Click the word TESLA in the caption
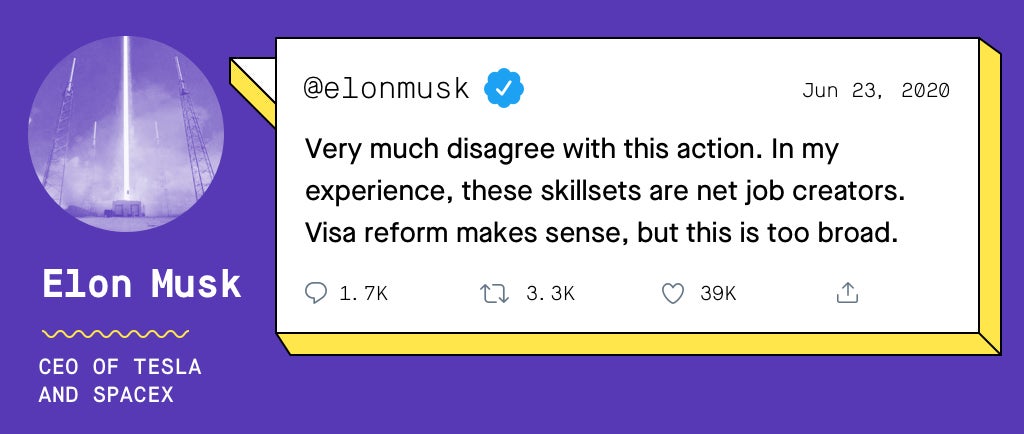Viewport: 1024px width, 434px height. coord(168,367)
